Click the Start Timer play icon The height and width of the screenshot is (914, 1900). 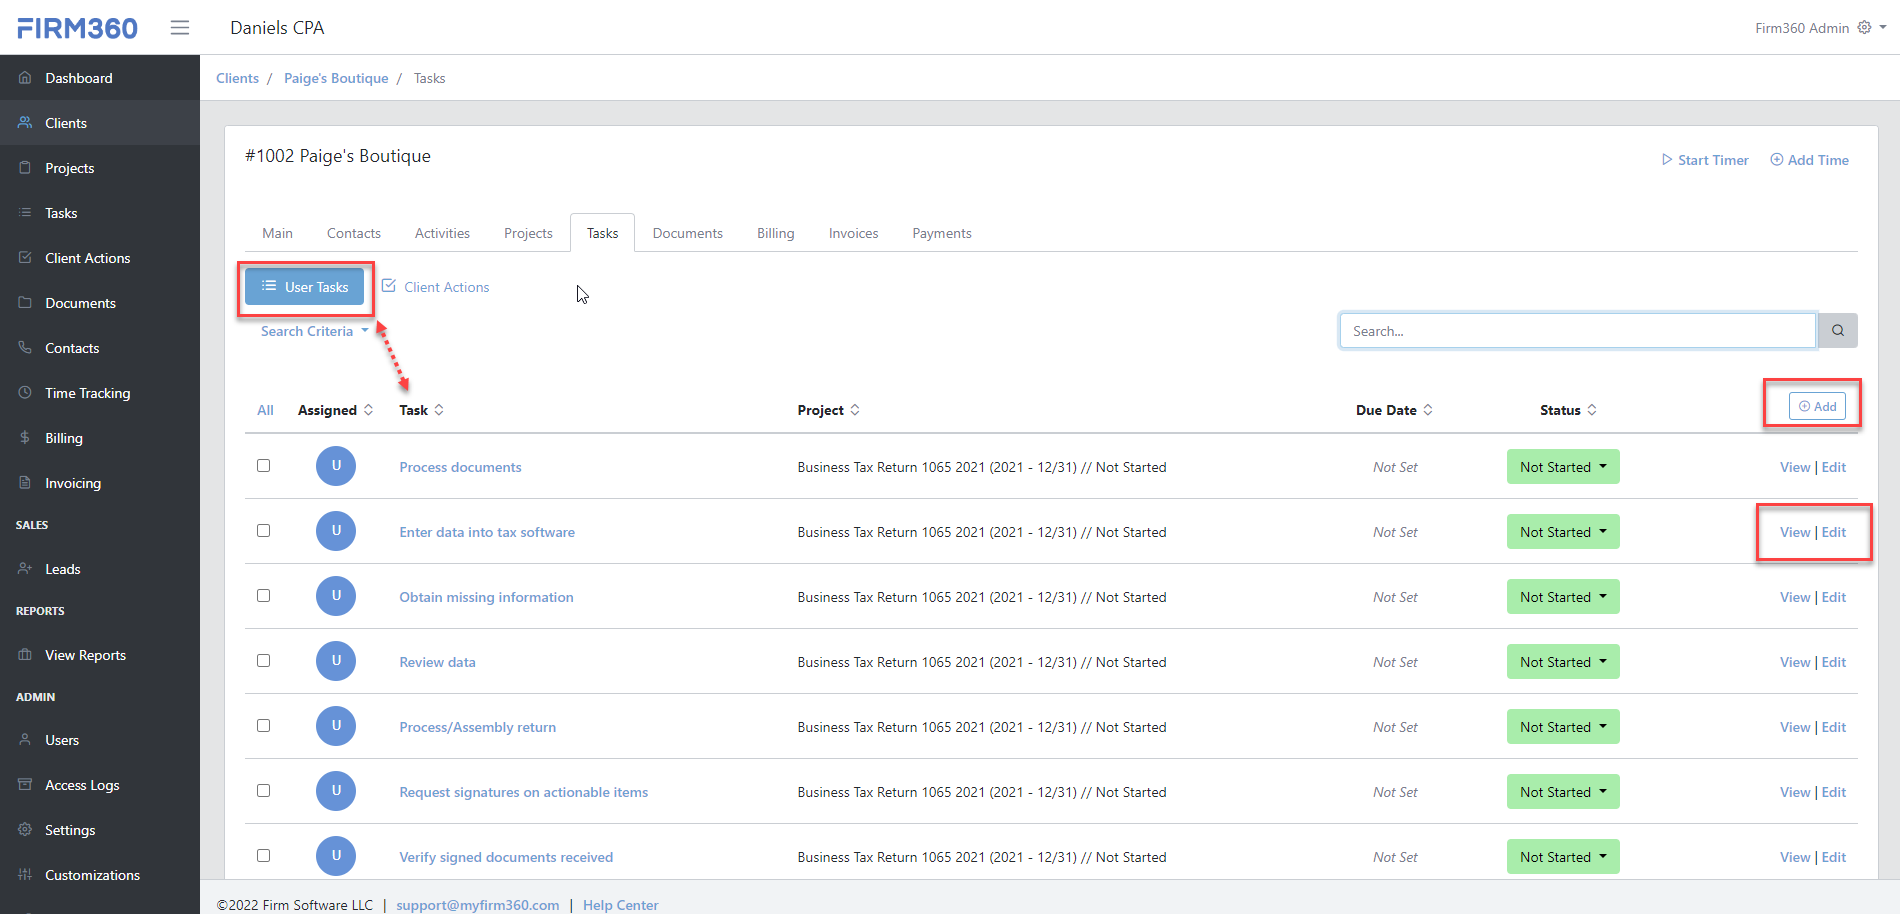click(x=1667, y=159)
